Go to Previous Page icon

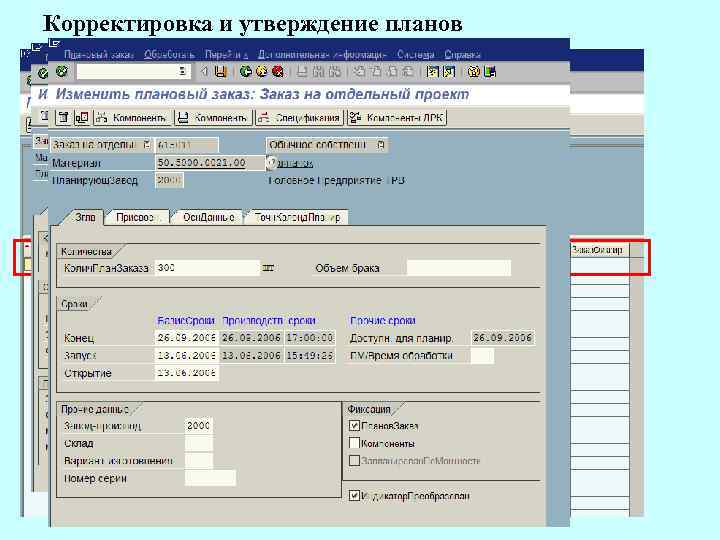(x=376, y=72)
